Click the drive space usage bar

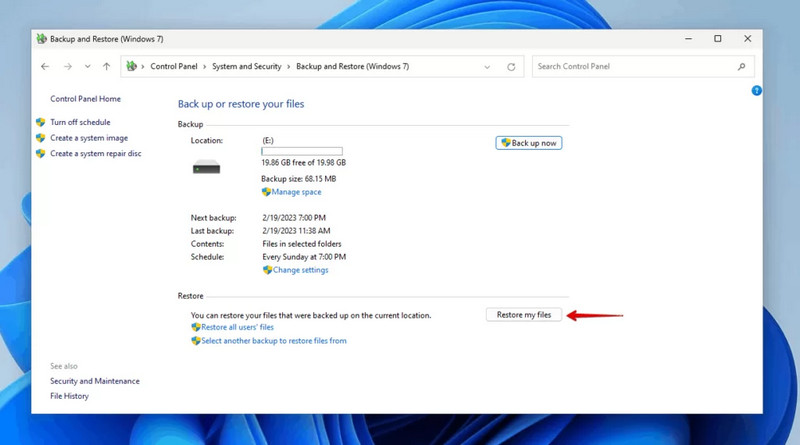point(302,152)
